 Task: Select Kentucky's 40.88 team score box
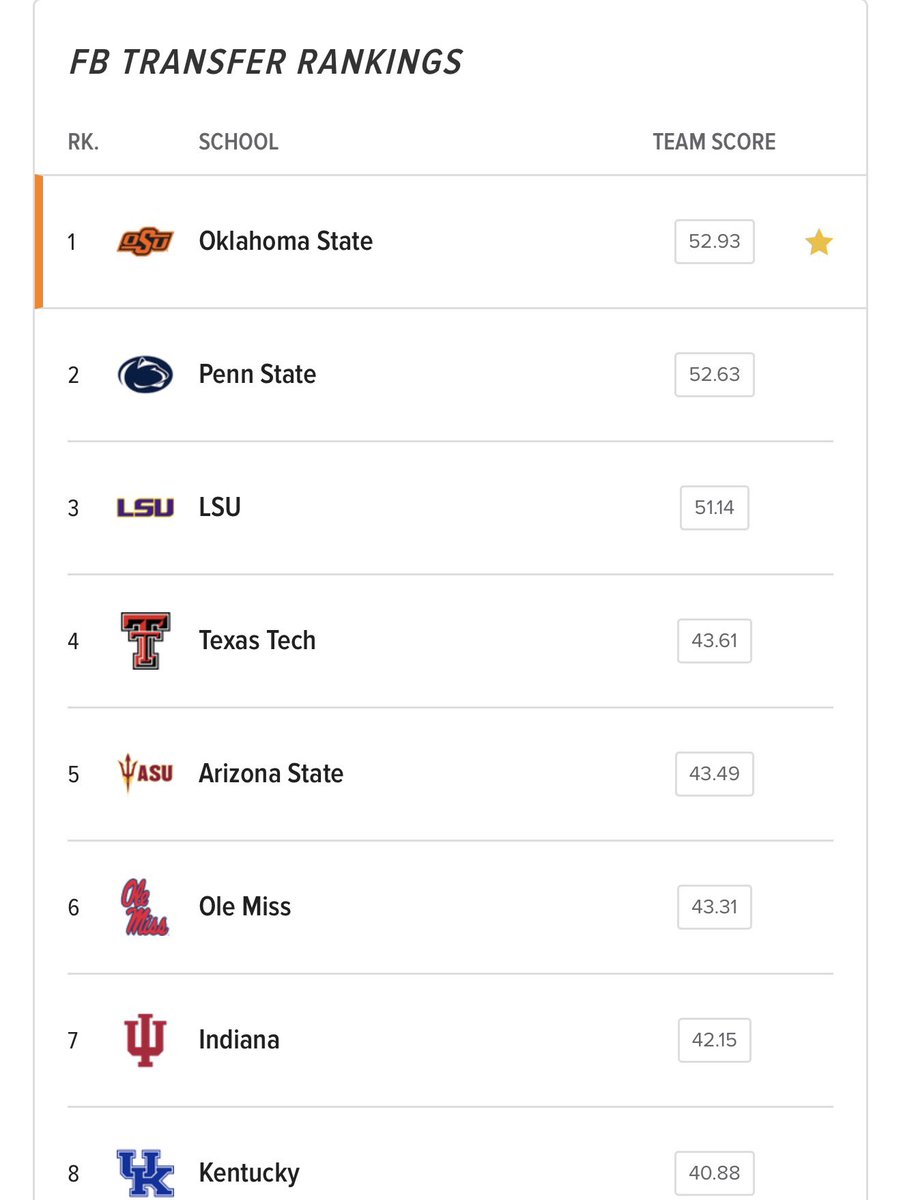(x=714, y=1173)
